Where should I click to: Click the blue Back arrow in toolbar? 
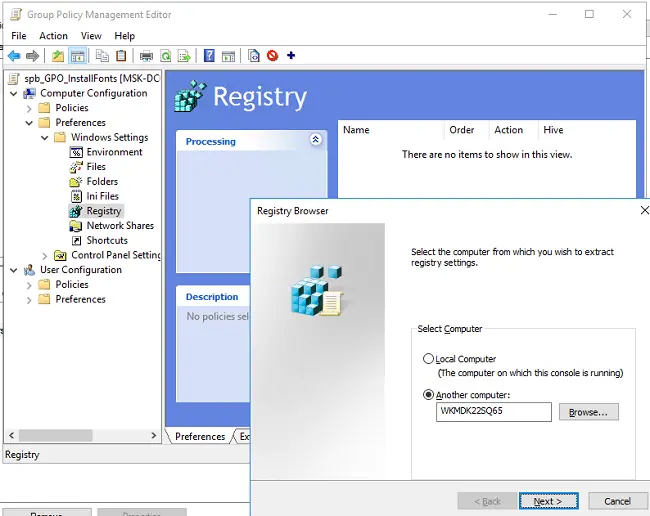point(14,56)
